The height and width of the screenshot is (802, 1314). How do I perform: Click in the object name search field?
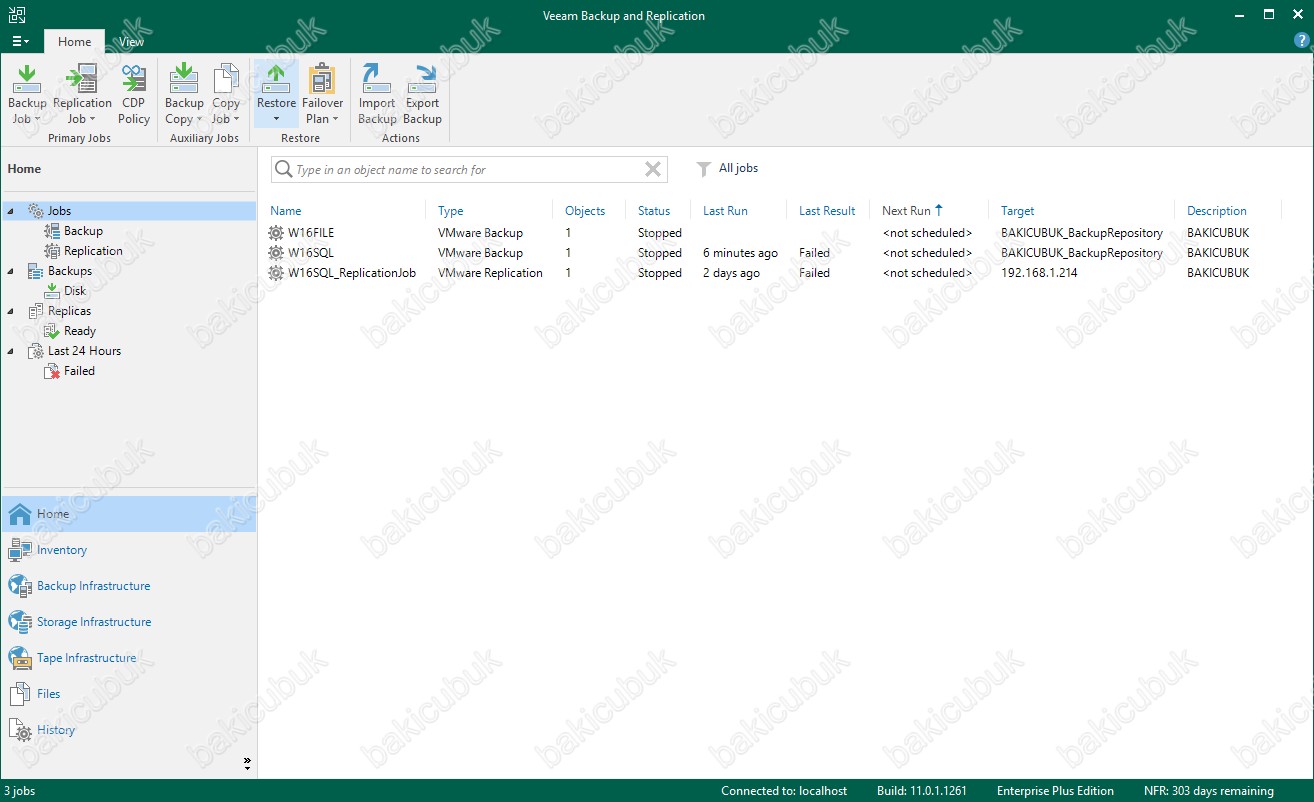[467, 170]
